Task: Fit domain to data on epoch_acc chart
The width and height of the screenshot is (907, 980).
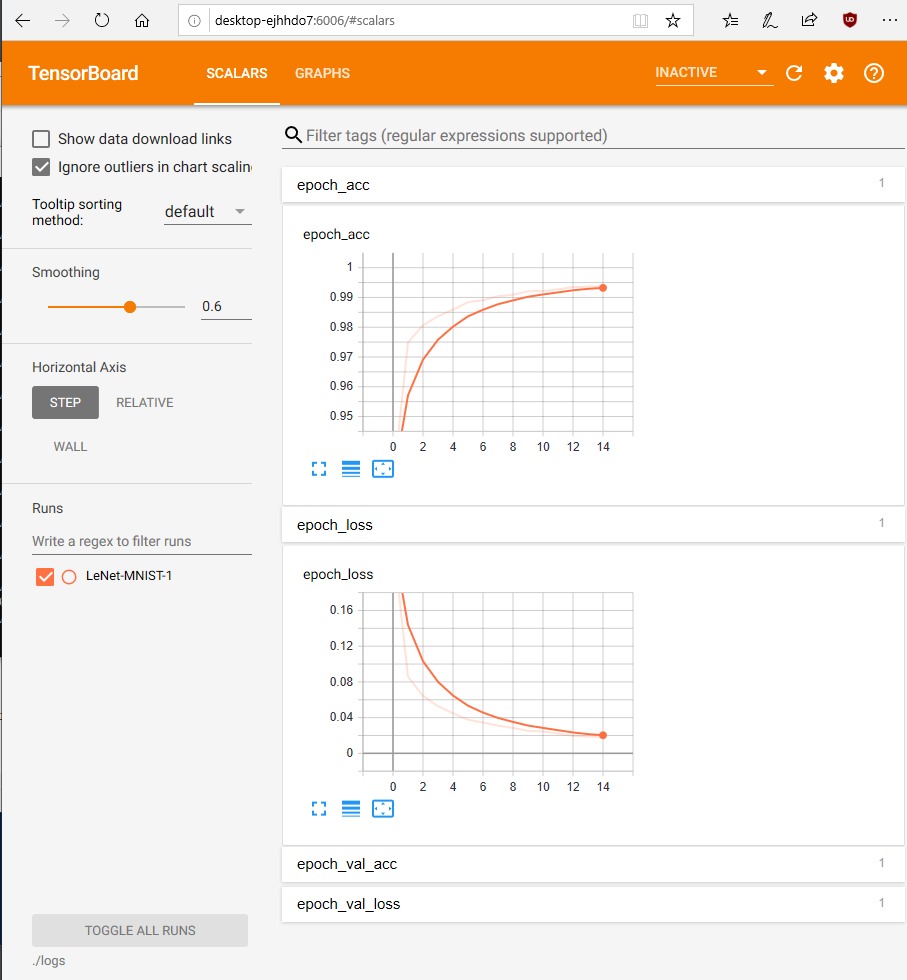Action: pos(383,469)
